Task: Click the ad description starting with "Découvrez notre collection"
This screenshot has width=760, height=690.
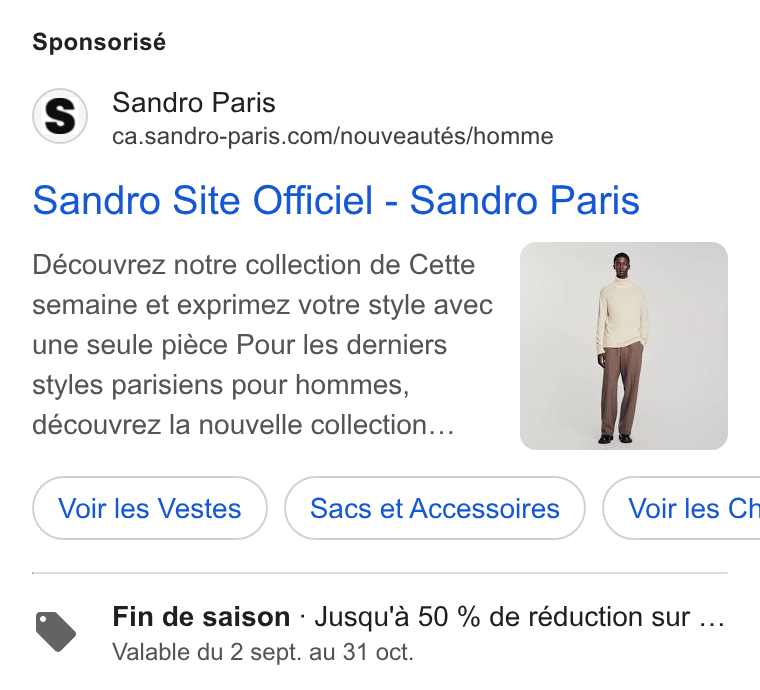Action: [x=263, y=345]
